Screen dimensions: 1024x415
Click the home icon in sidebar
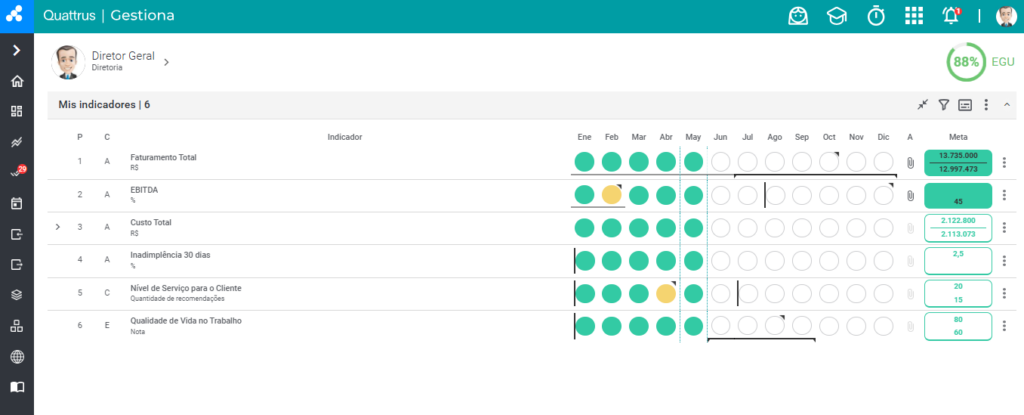coord(17,81)
